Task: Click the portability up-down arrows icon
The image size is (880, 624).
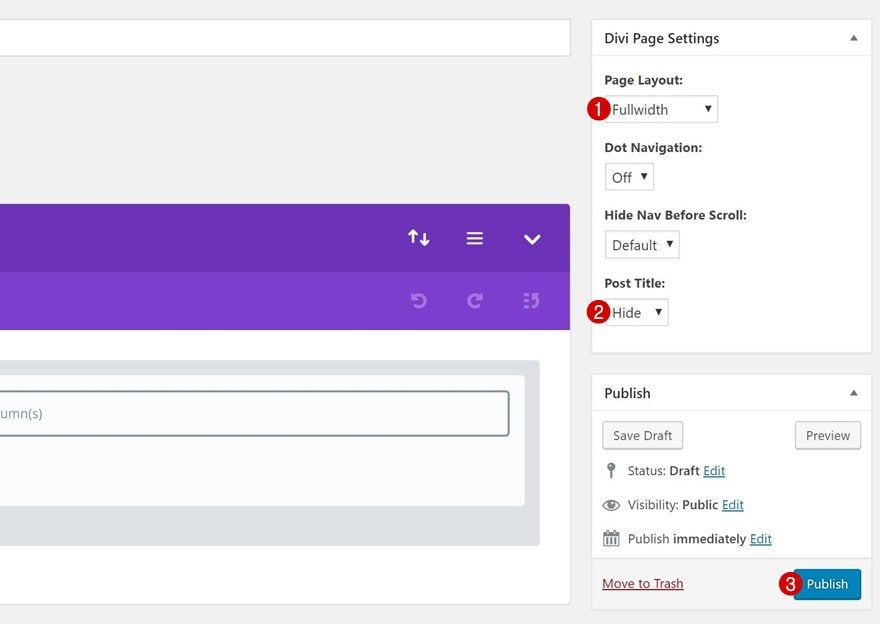Action: 418,238
